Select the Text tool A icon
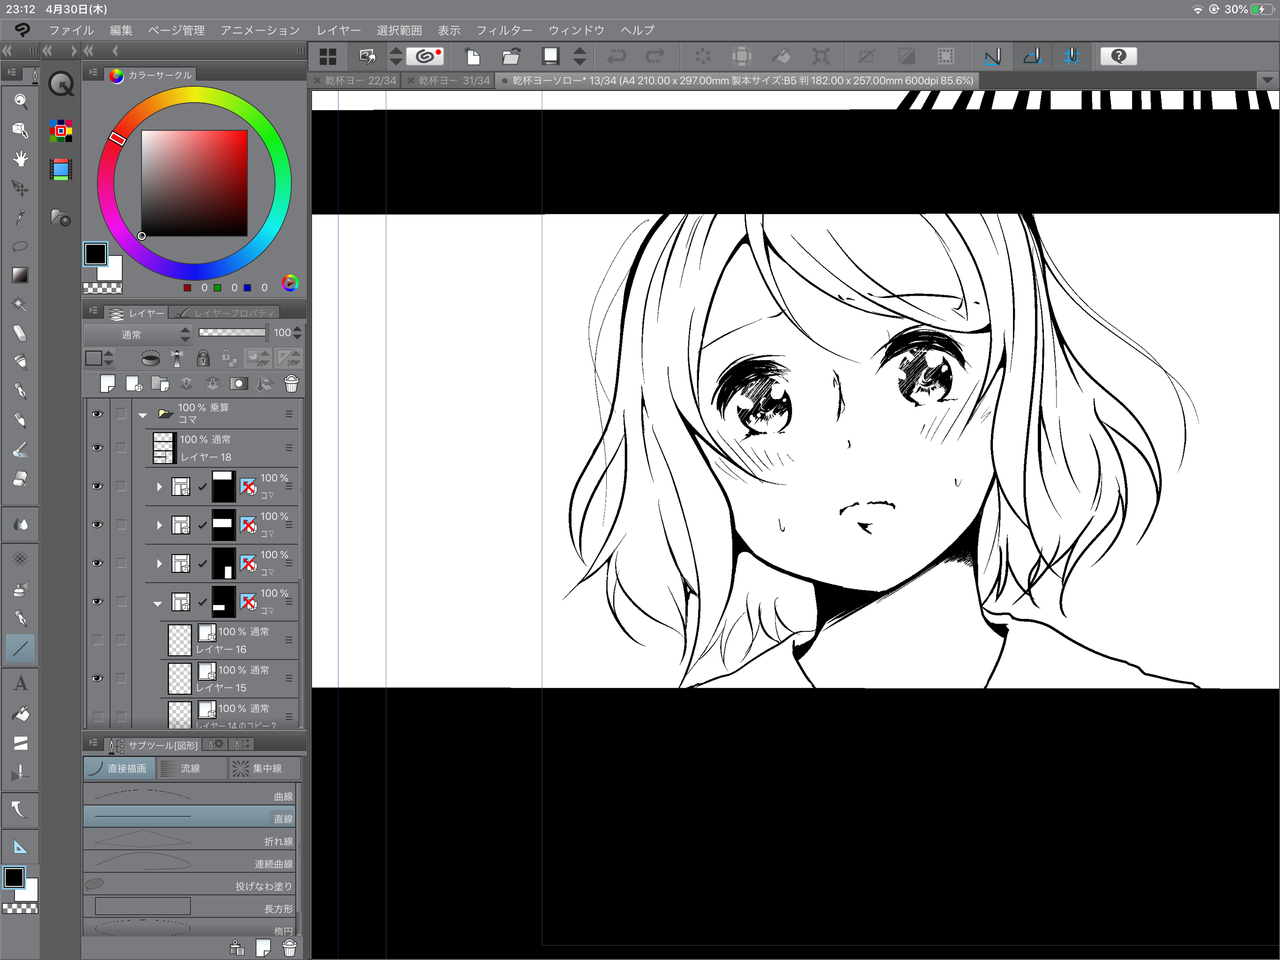This screenshot has height=960, width=1280. click(20, 684)
